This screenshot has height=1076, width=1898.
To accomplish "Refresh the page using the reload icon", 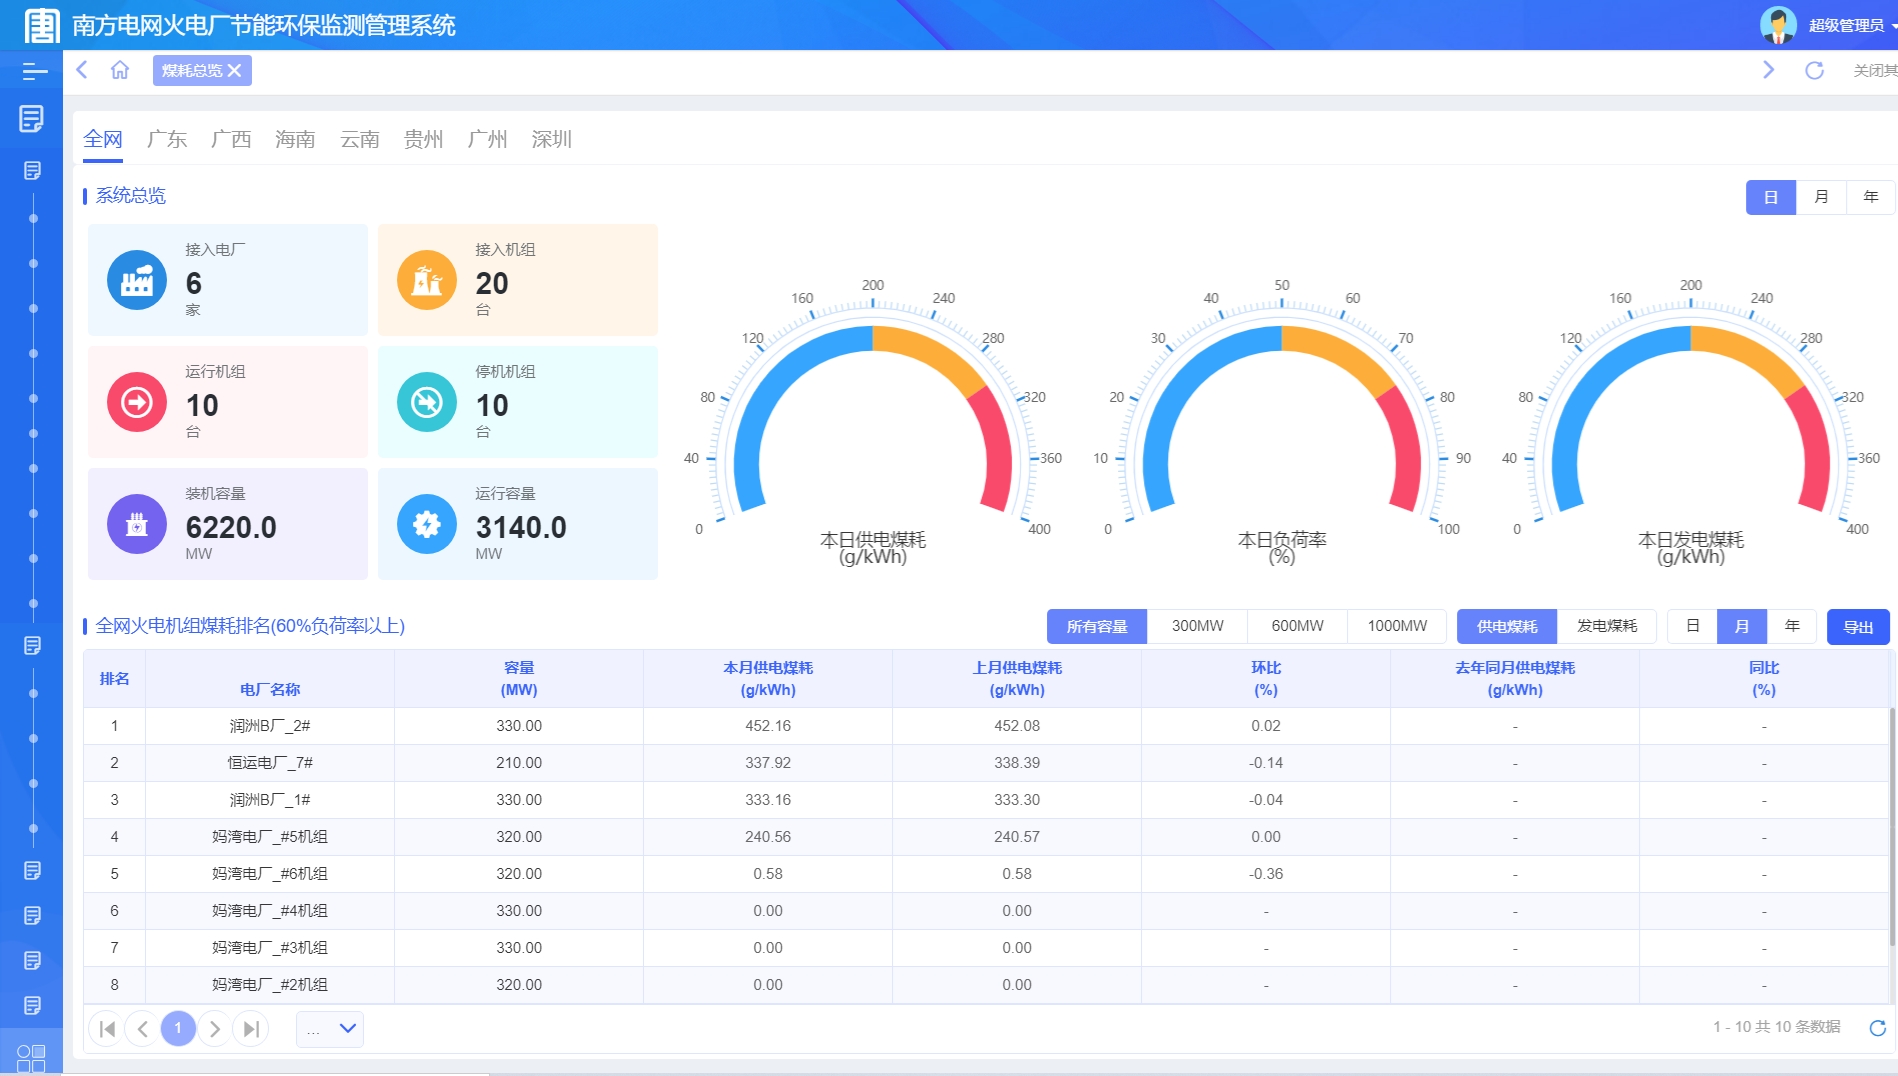I will pos(1814,70).
